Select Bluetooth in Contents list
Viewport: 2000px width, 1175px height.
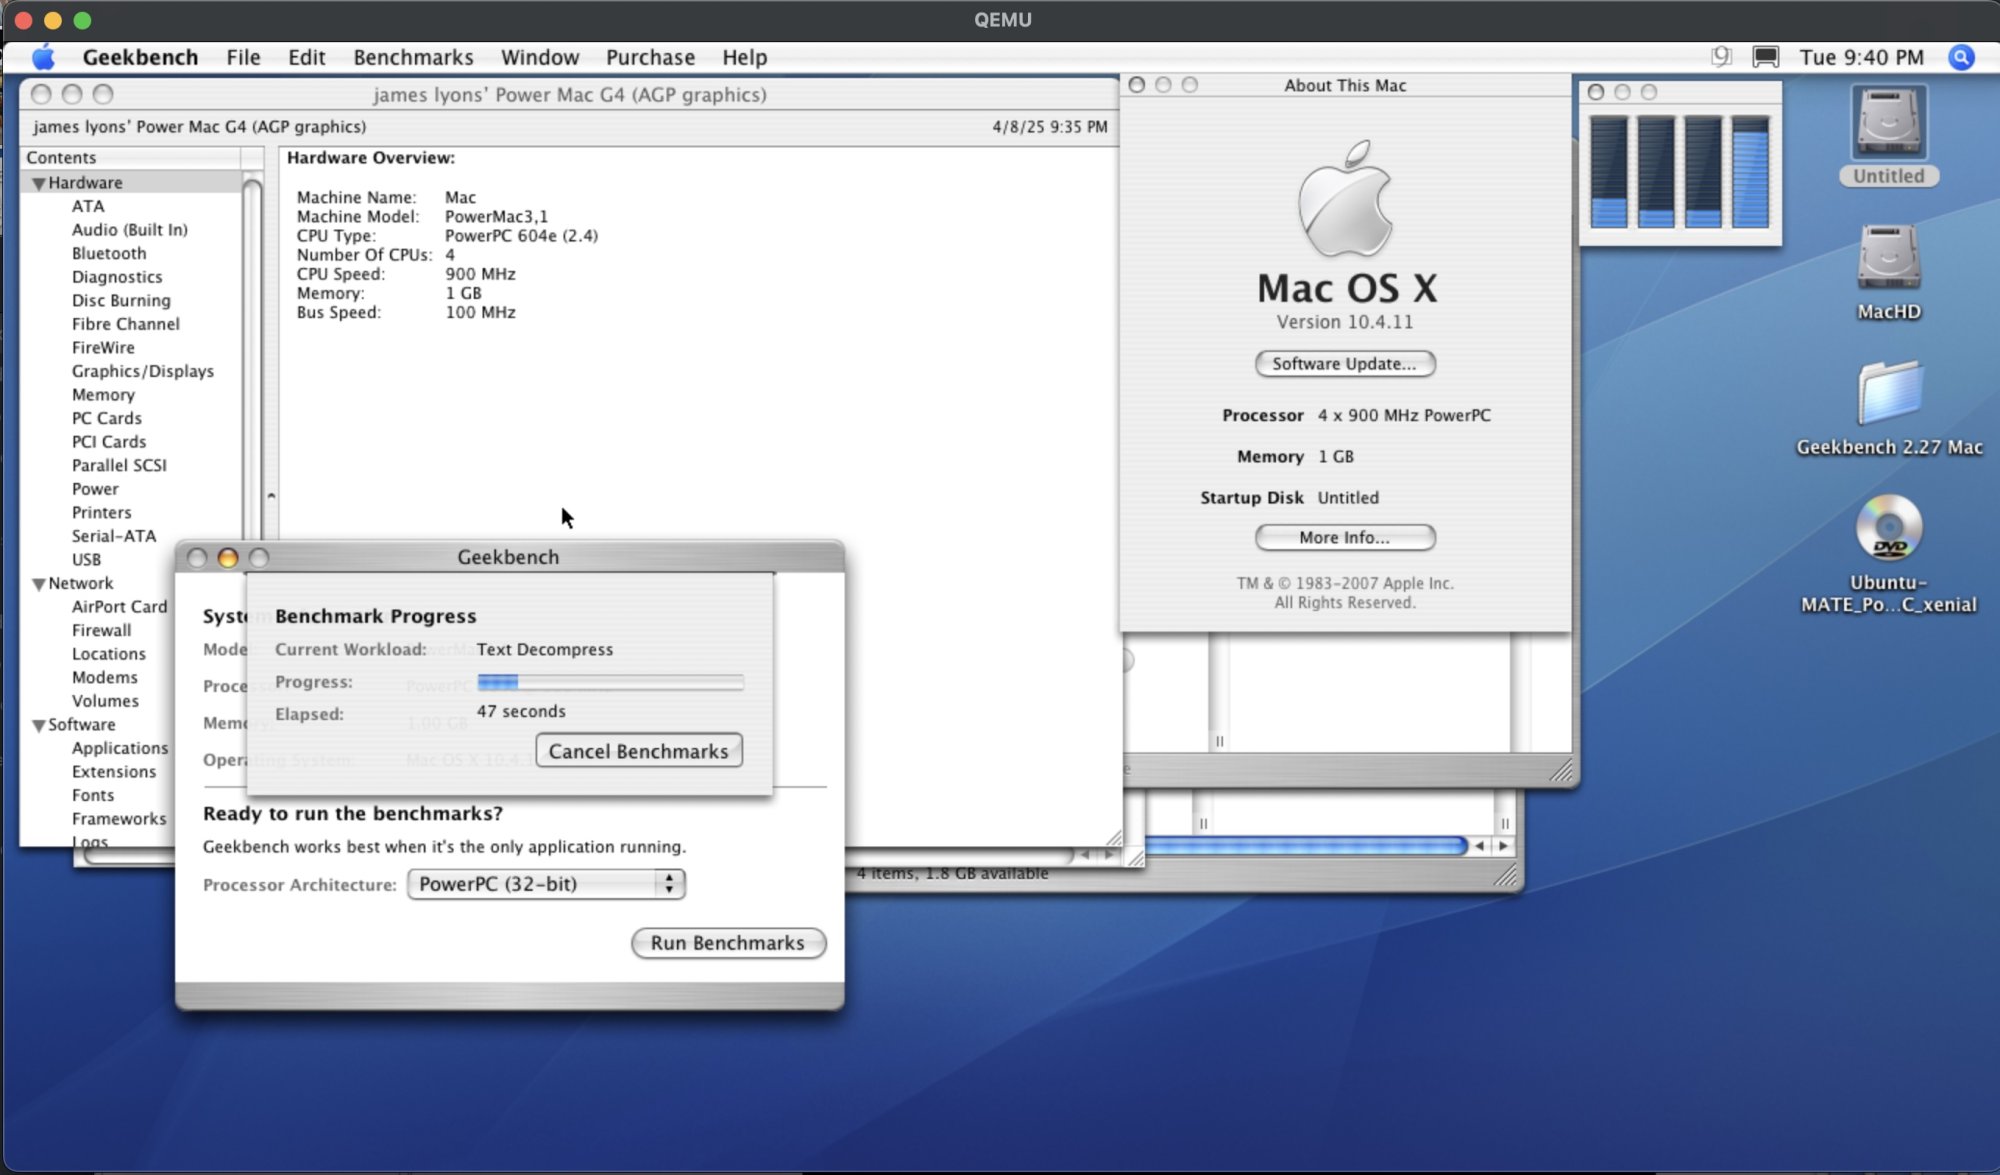(109, 254)
